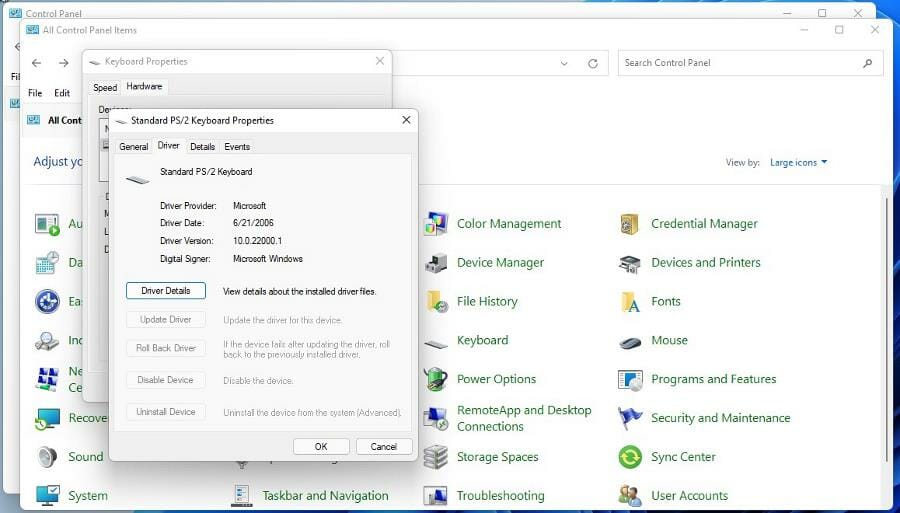This screenshot has height=513, width=900.
Task: Click the Standard PS/2 Keyboard device name
Action: pos(206,172)
